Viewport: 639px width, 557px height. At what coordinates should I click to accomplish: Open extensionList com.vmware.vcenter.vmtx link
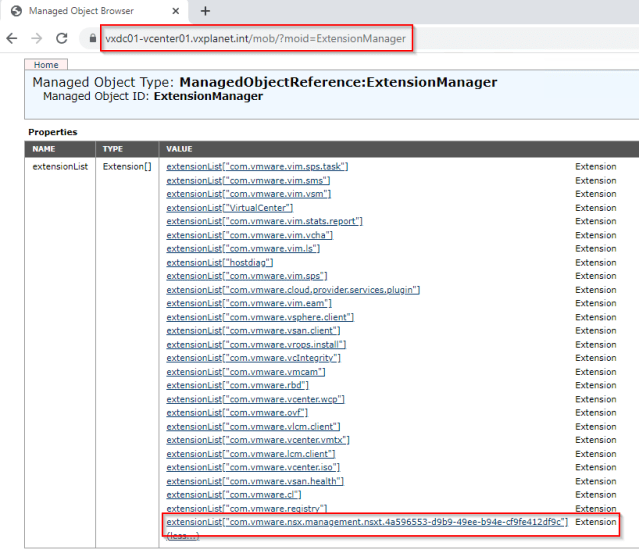click(x=258, y=440)
